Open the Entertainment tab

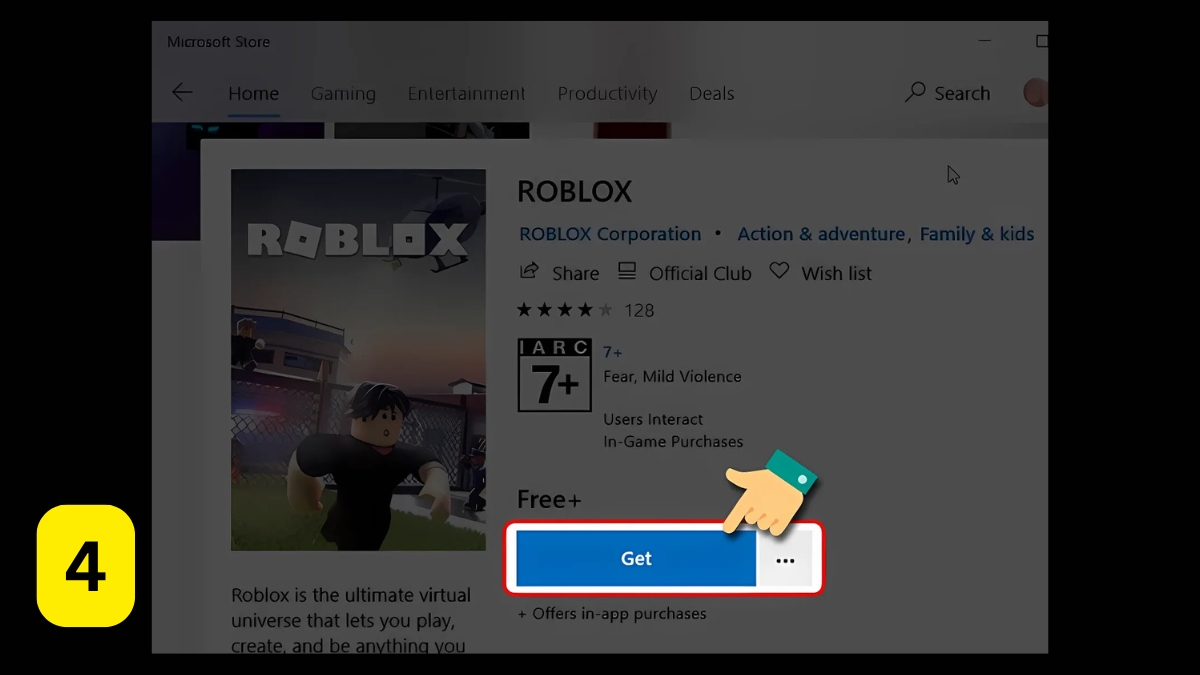[466, 93]
